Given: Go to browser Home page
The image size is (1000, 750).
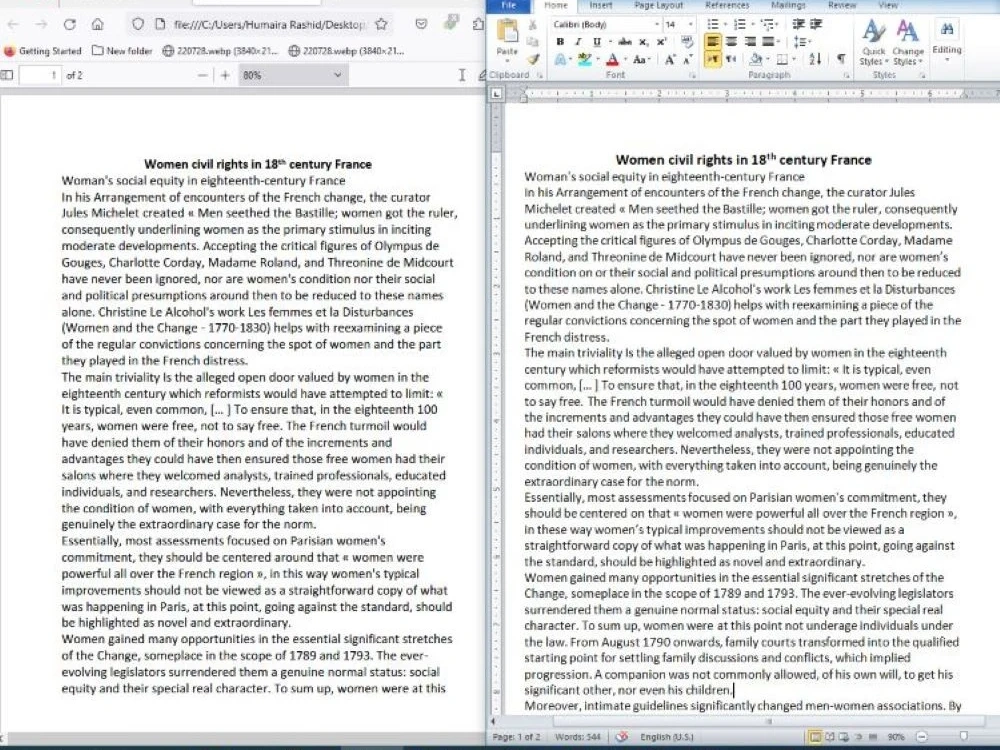Looking at the screenshot, I should pos(98,24).
